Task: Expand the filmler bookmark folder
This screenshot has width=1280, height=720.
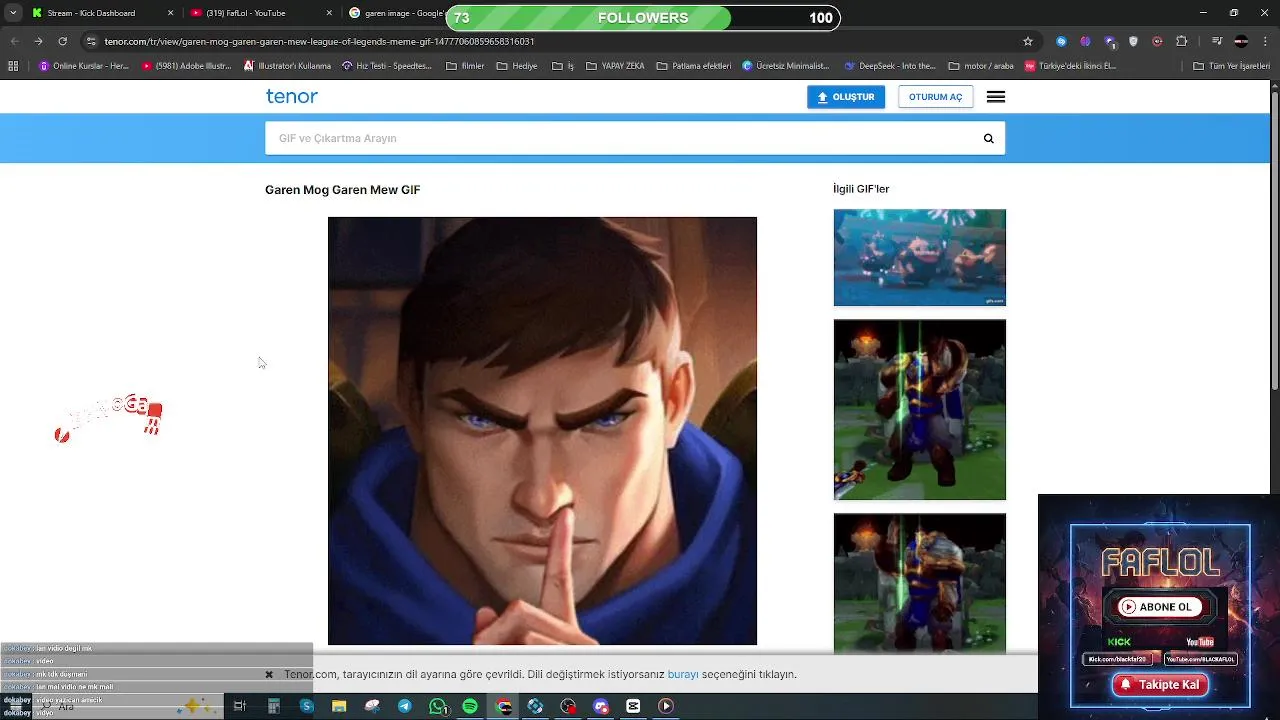Action: point(465,66)
